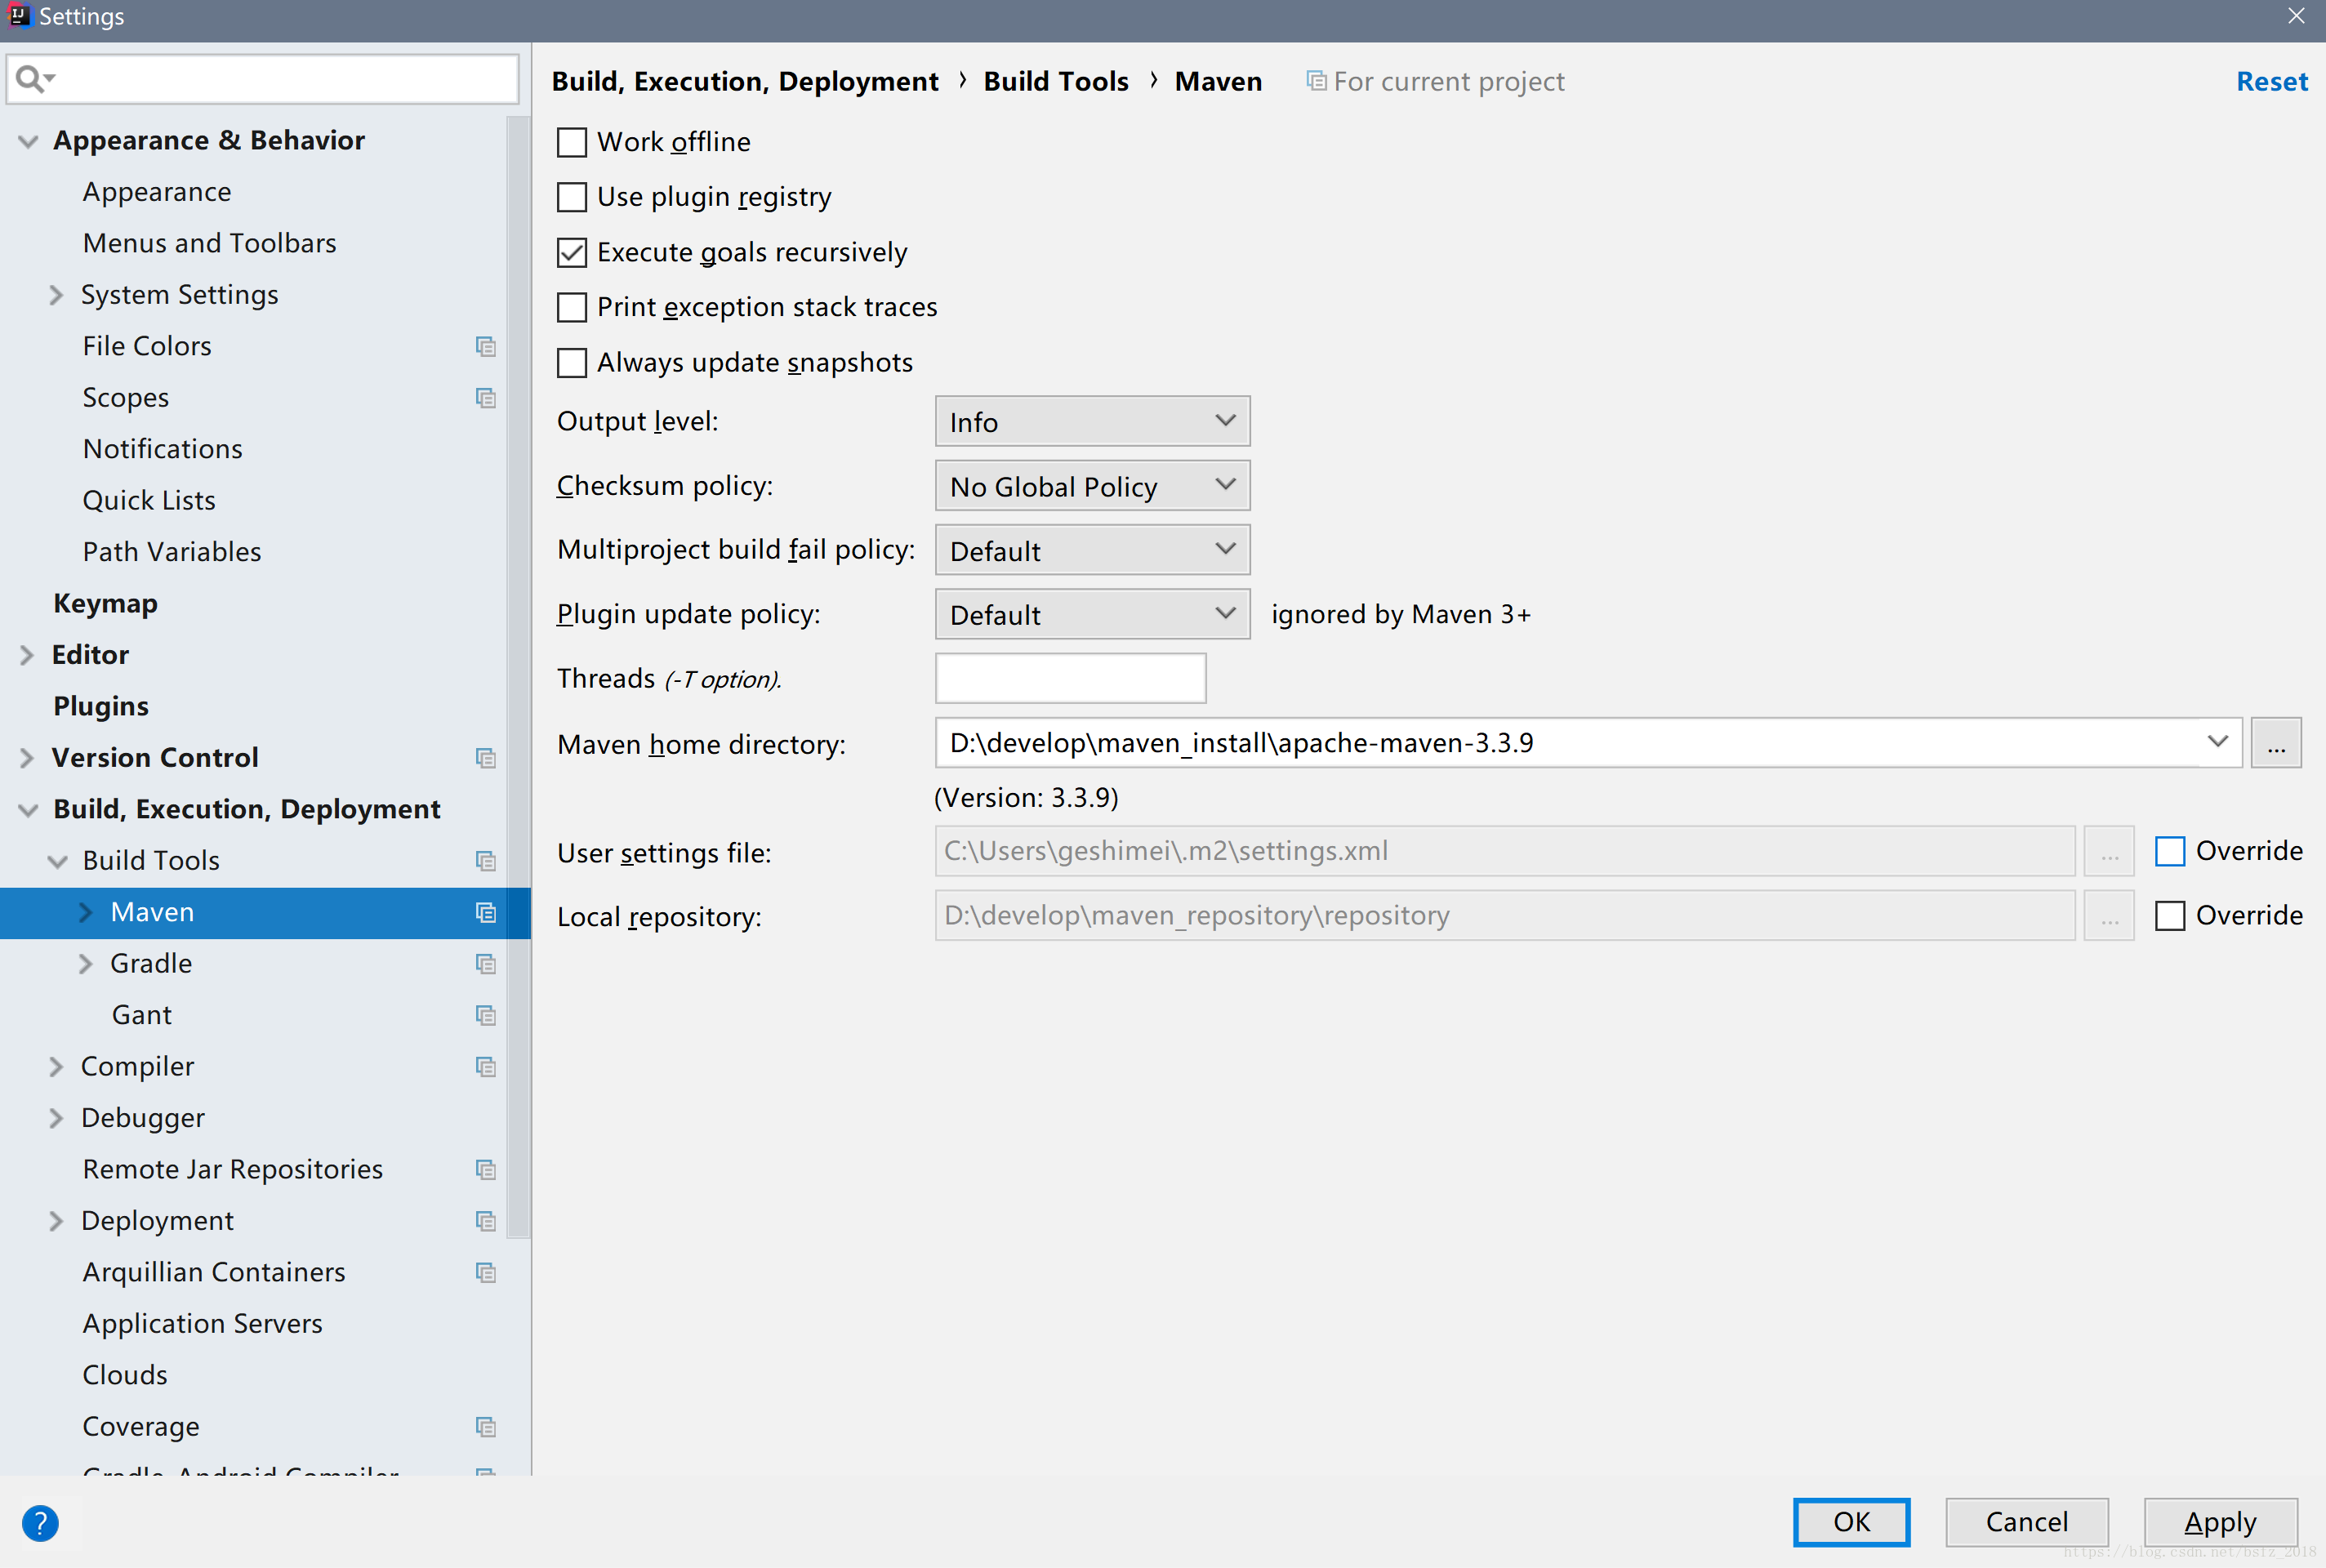Click the IntelliJ icon in title bar
2326x1568 pixels.
coord(18,15)
